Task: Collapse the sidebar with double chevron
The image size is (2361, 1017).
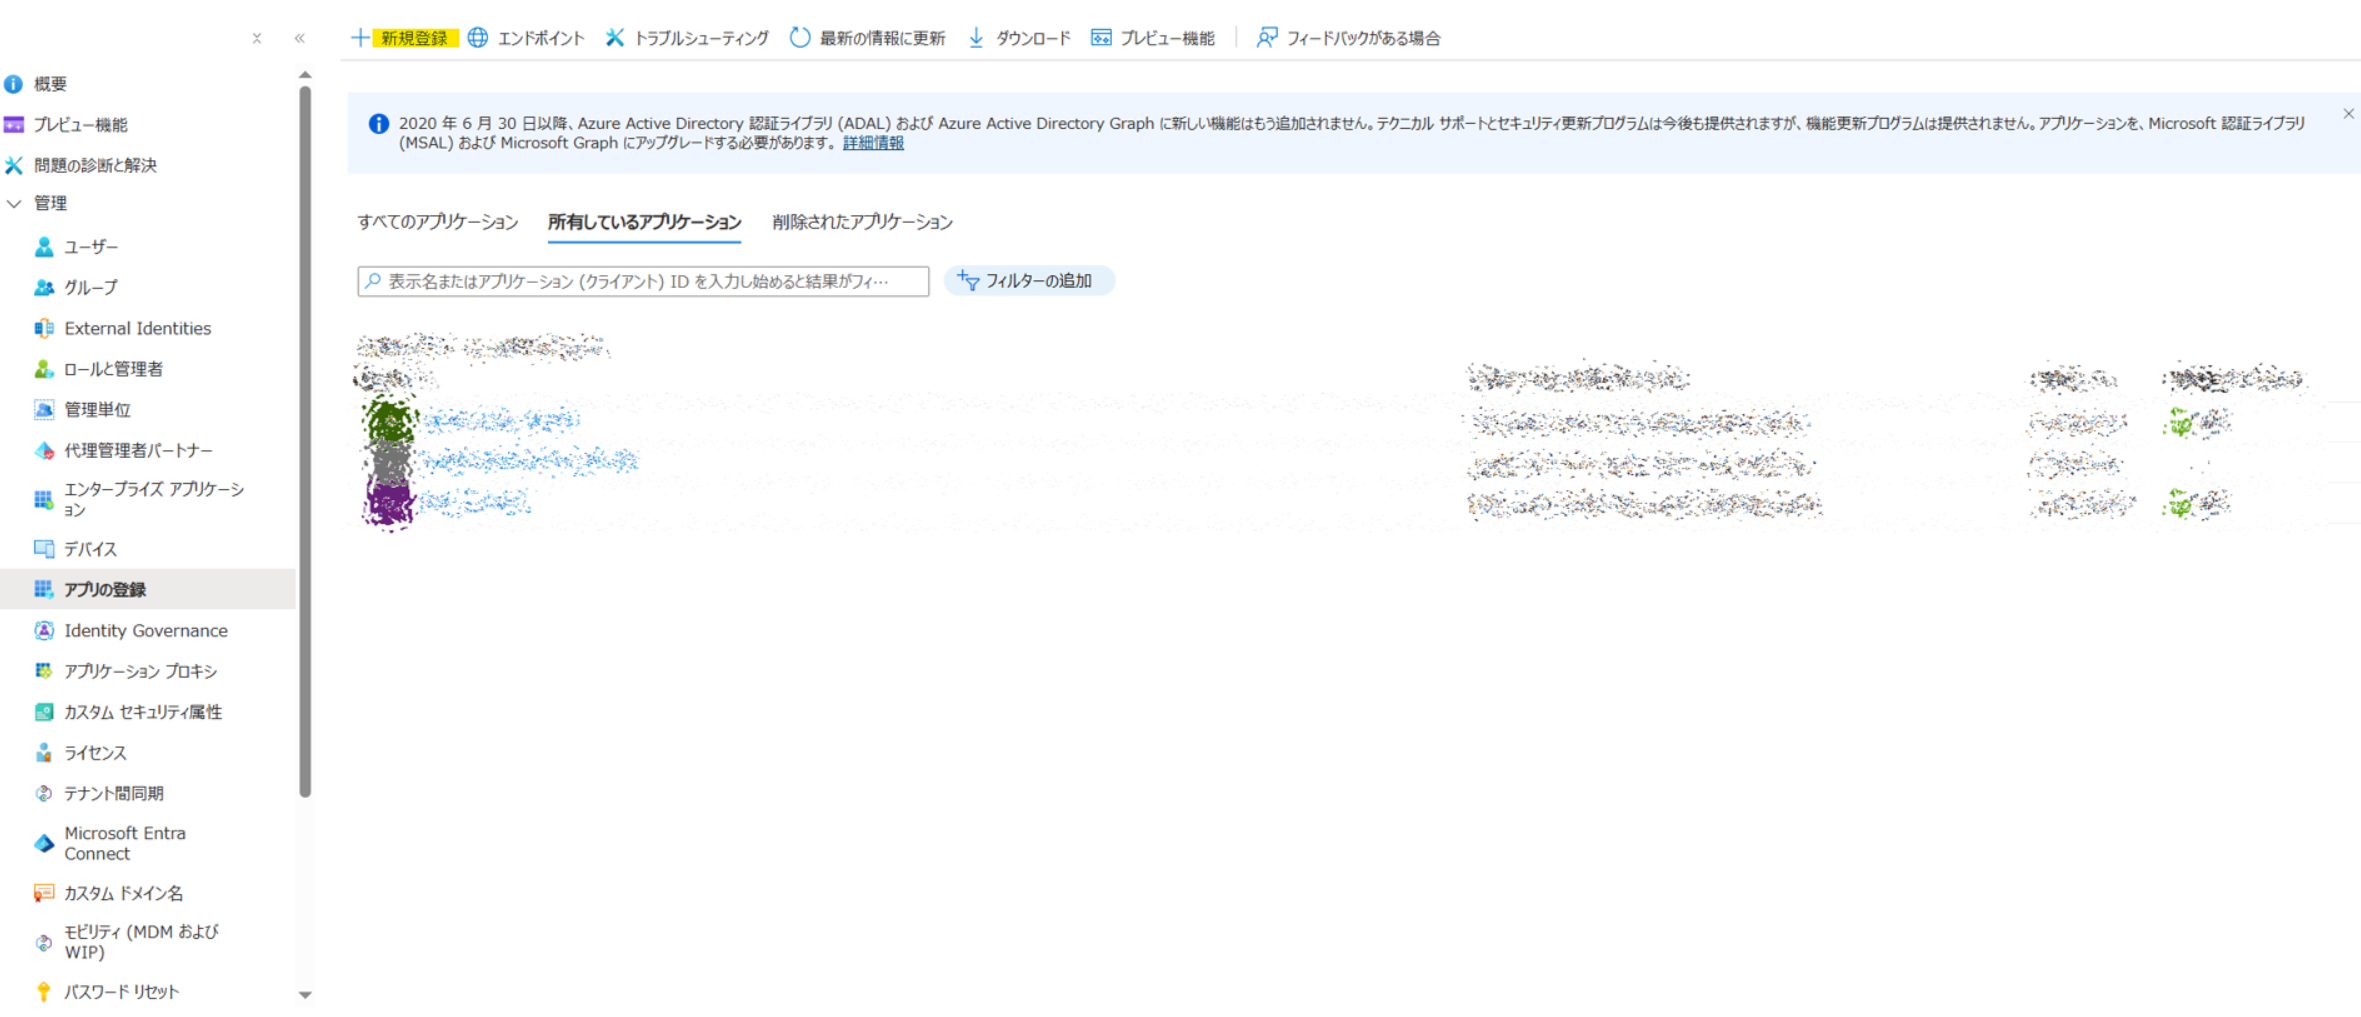Action: [x=300, y=38]
